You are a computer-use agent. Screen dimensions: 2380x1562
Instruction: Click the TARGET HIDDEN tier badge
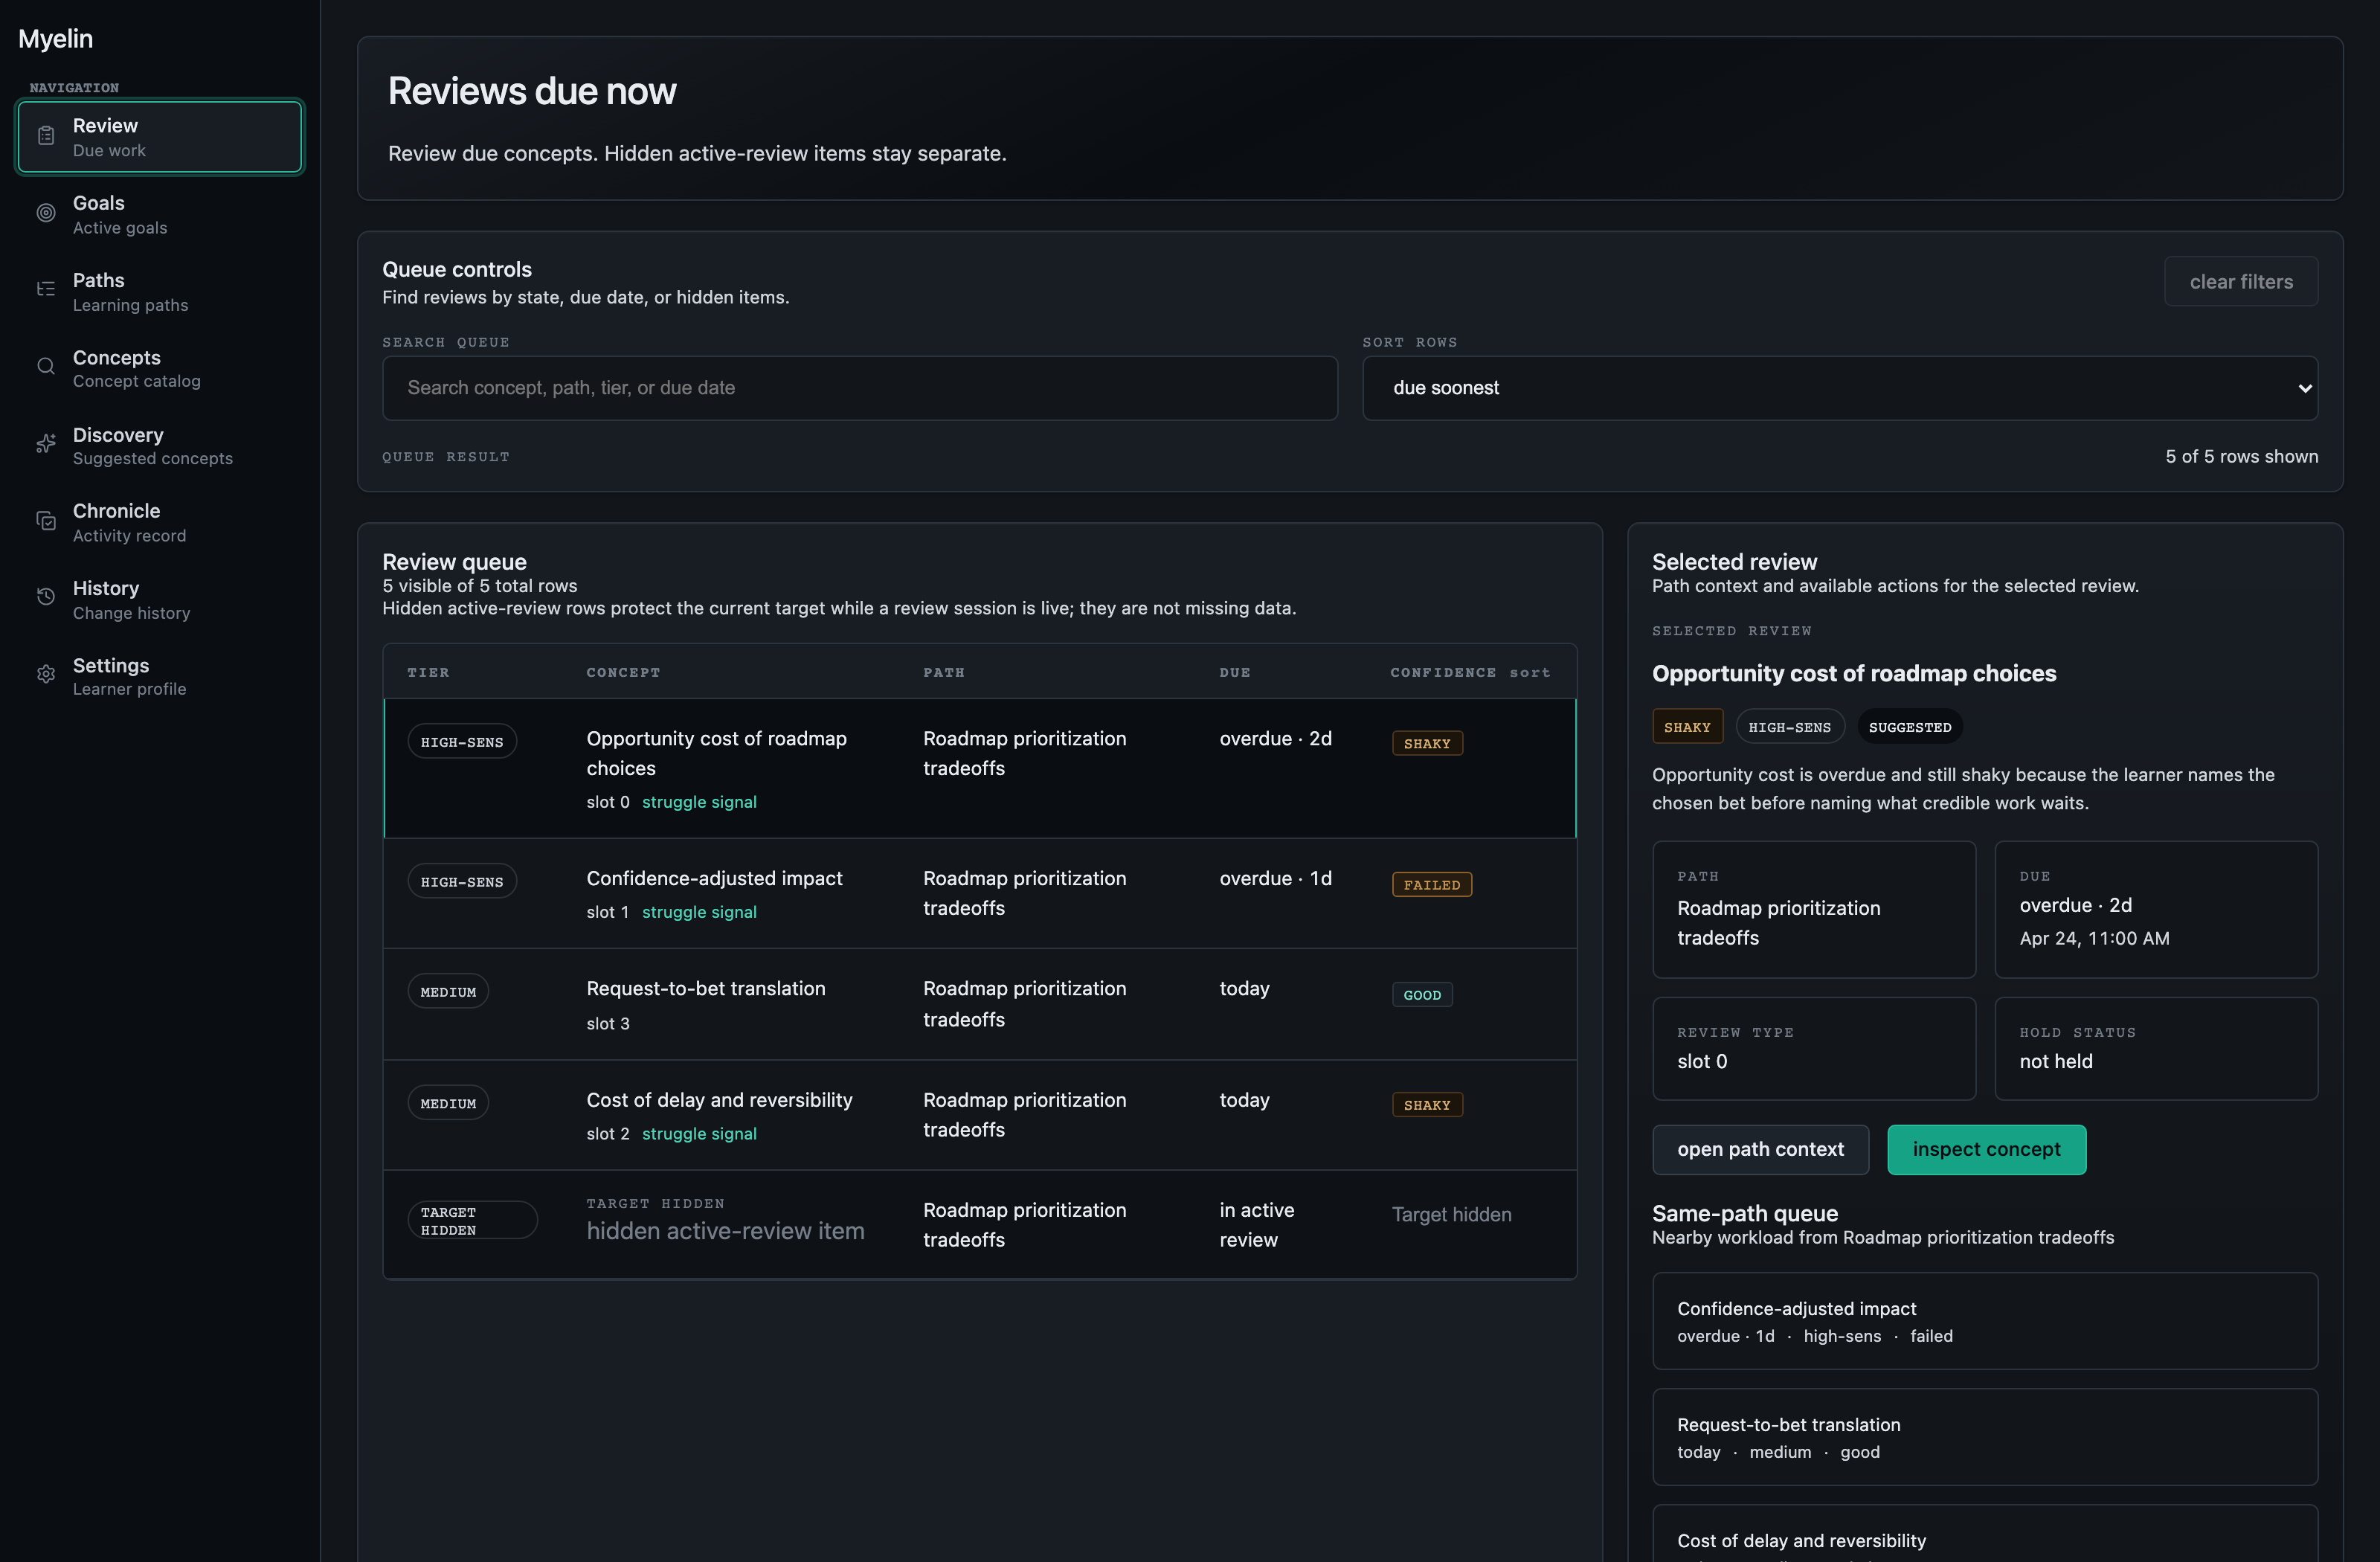472,1221
